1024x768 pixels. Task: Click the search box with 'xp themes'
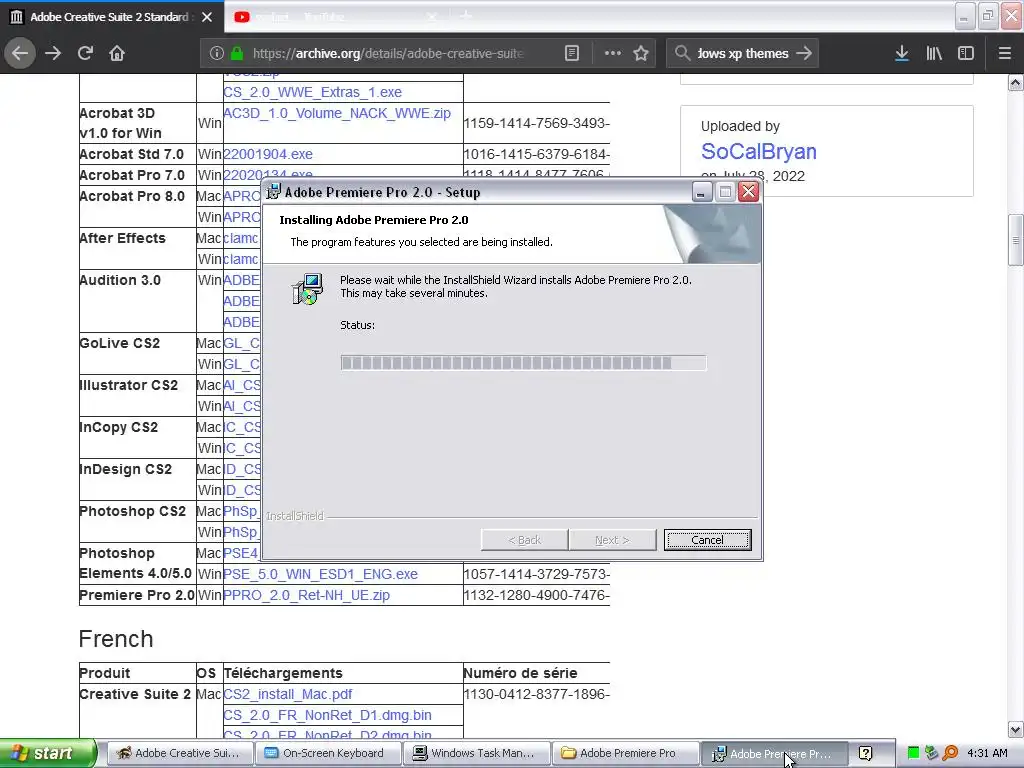(x=743, y=53)
